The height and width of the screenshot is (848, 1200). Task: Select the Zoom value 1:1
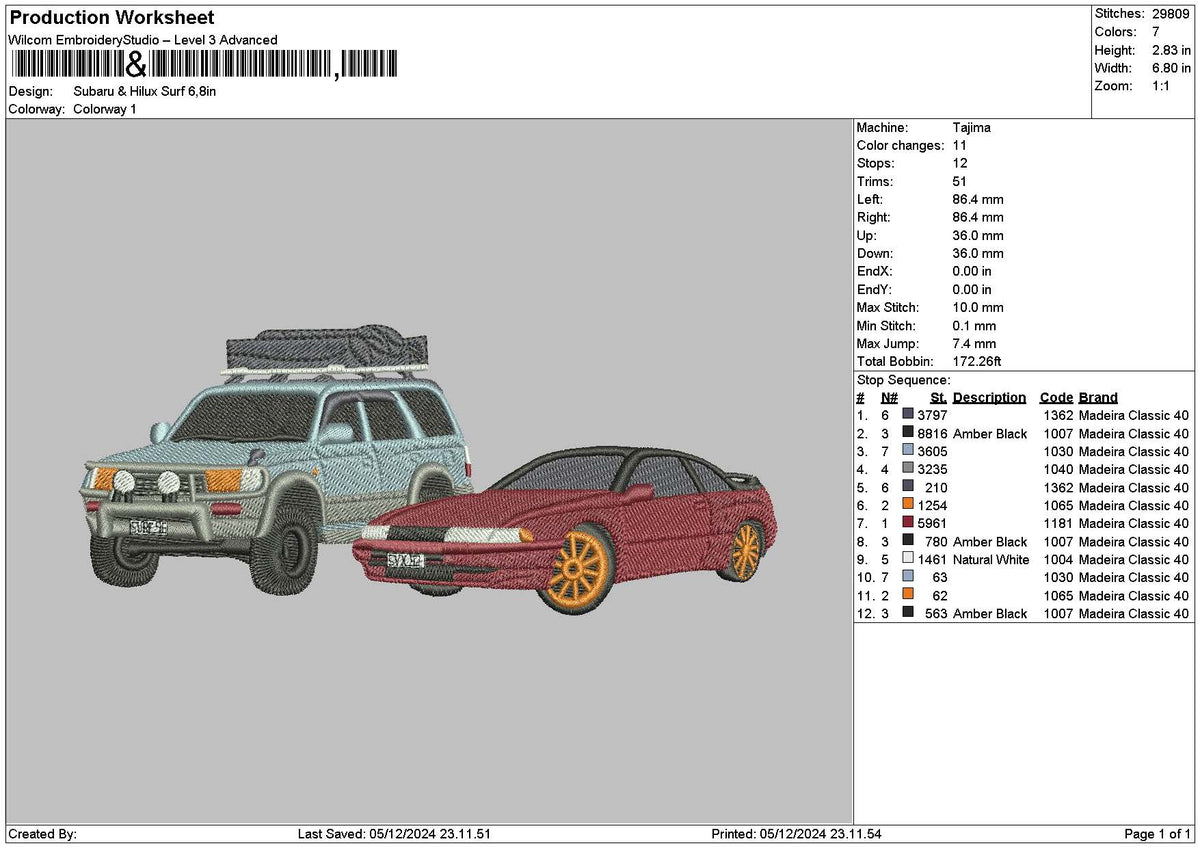pyautogui.click(x=1163, y=86)
